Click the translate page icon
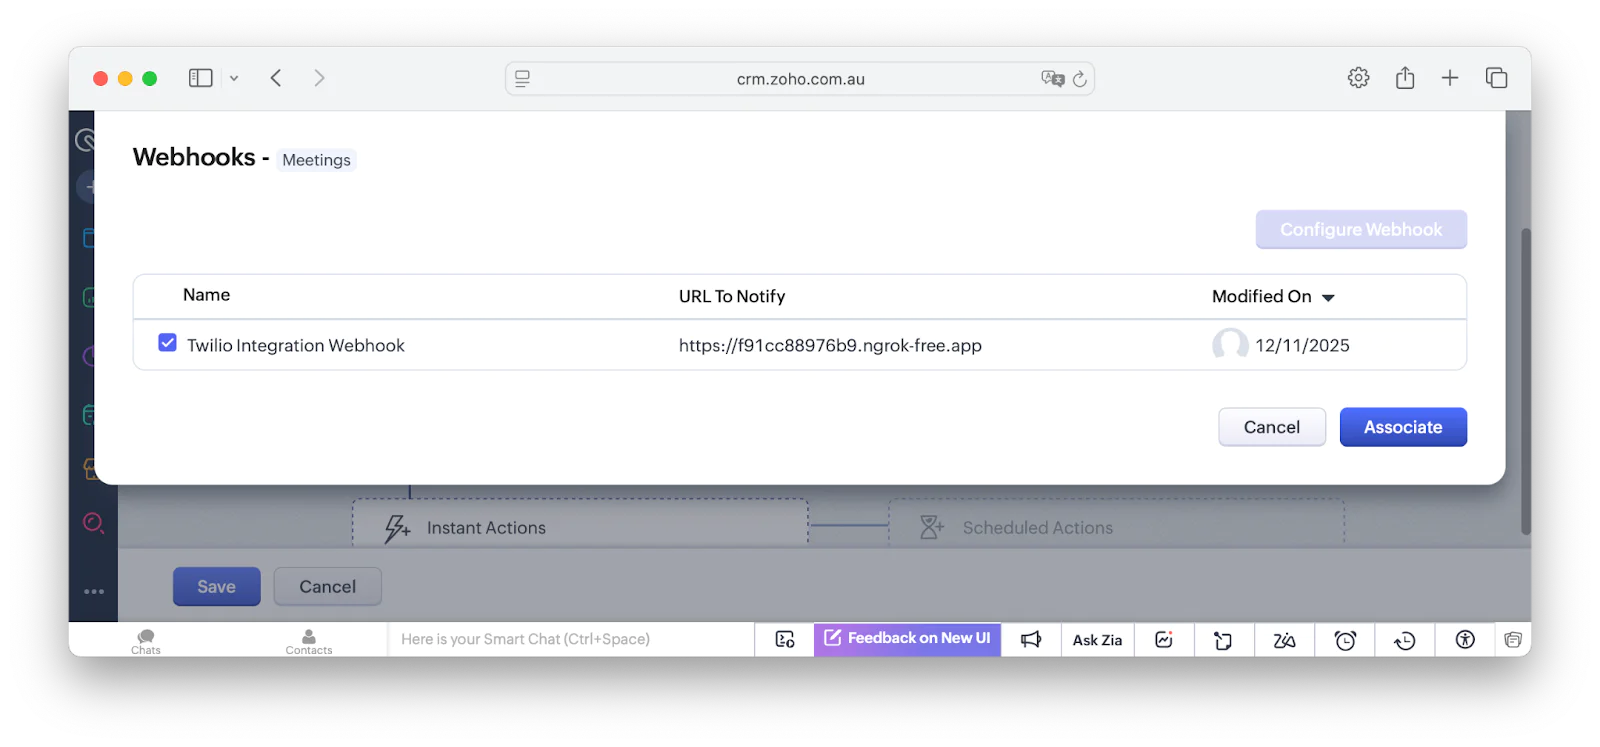 (x=1052, y=78)
